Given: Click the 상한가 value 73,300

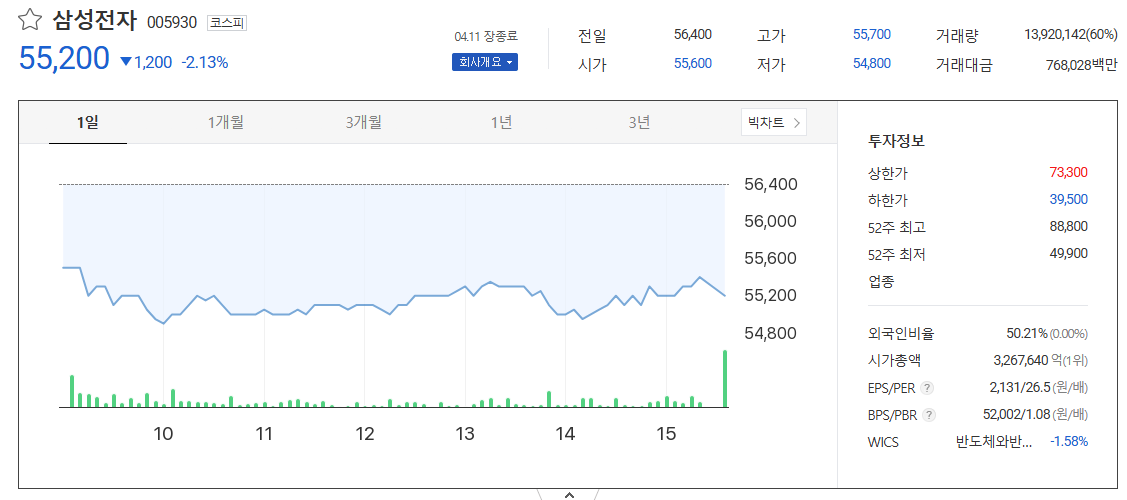Looking at the screenshot, I should (1069, 172).
